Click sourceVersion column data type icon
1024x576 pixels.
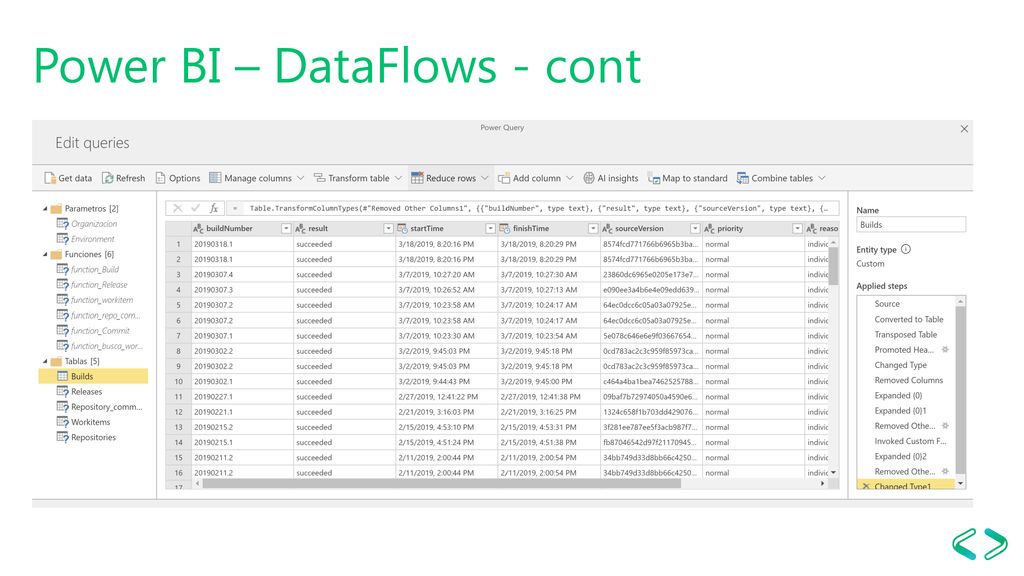click(607, 229)
